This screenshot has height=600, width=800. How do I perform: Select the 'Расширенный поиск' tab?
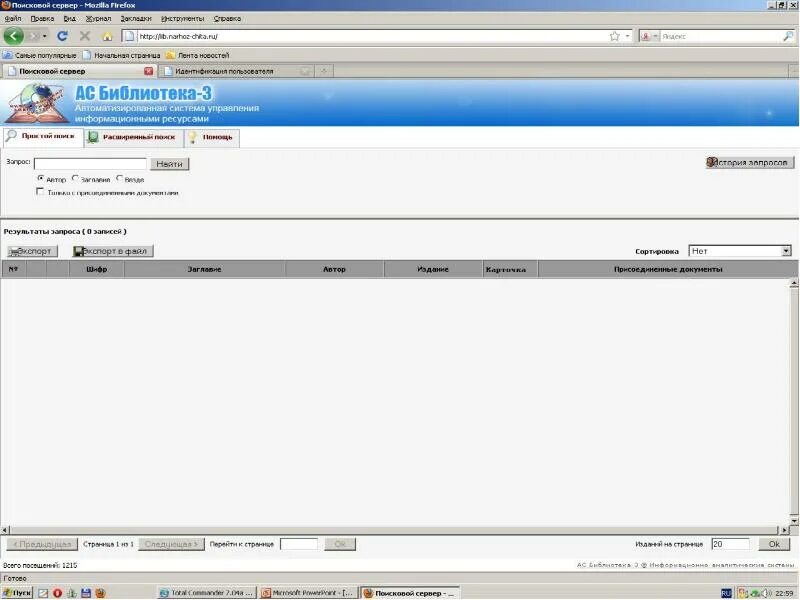134,137
